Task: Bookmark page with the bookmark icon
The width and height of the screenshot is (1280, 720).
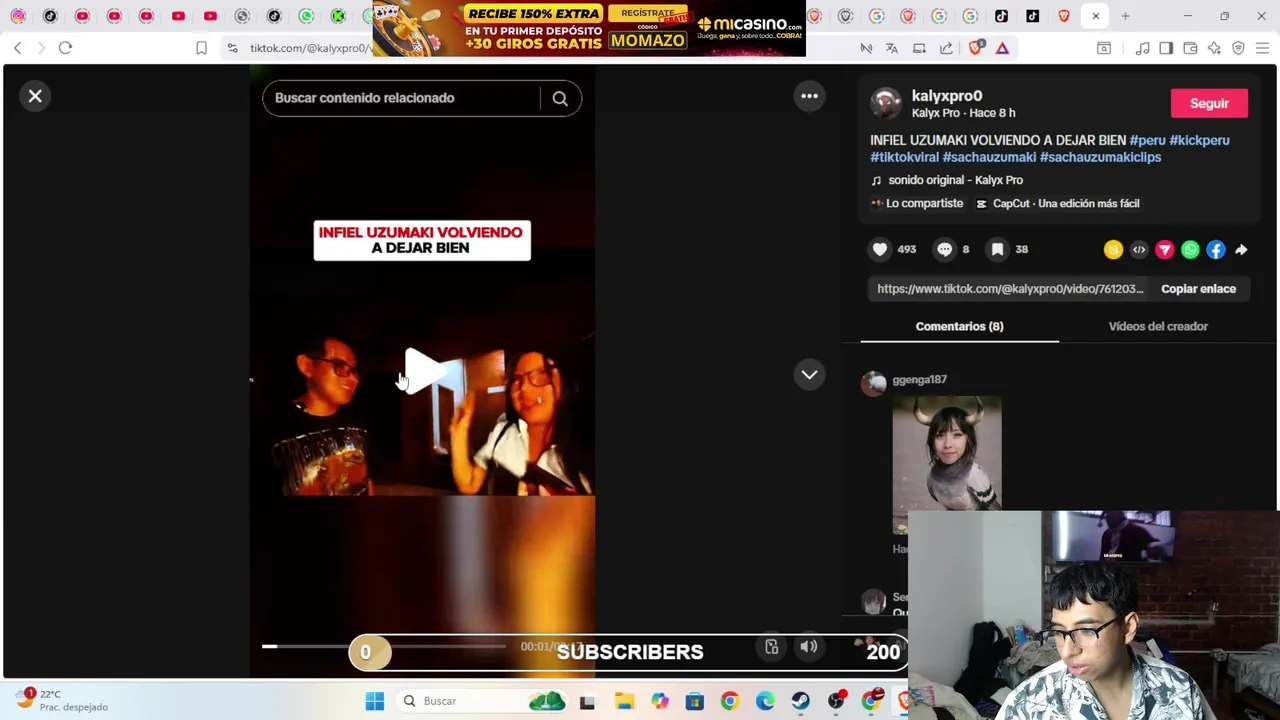Action: (x=201, y=48)
